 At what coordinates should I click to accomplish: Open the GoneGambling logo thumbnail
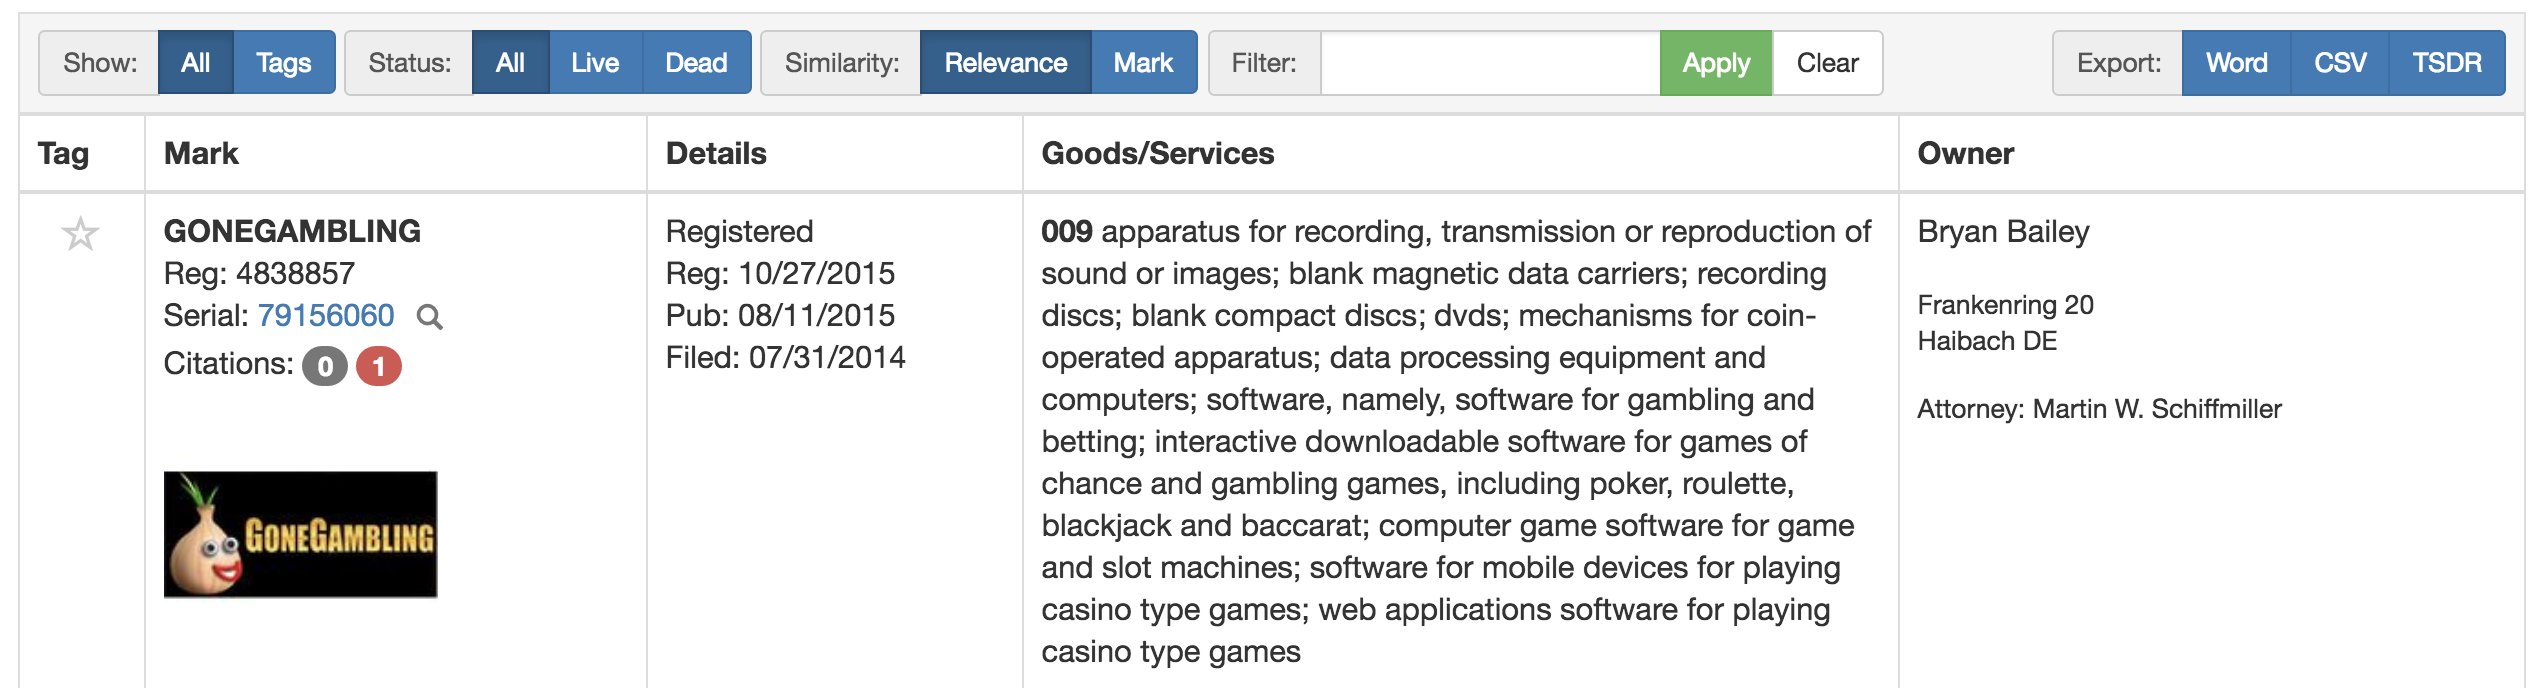click(300, 535)
